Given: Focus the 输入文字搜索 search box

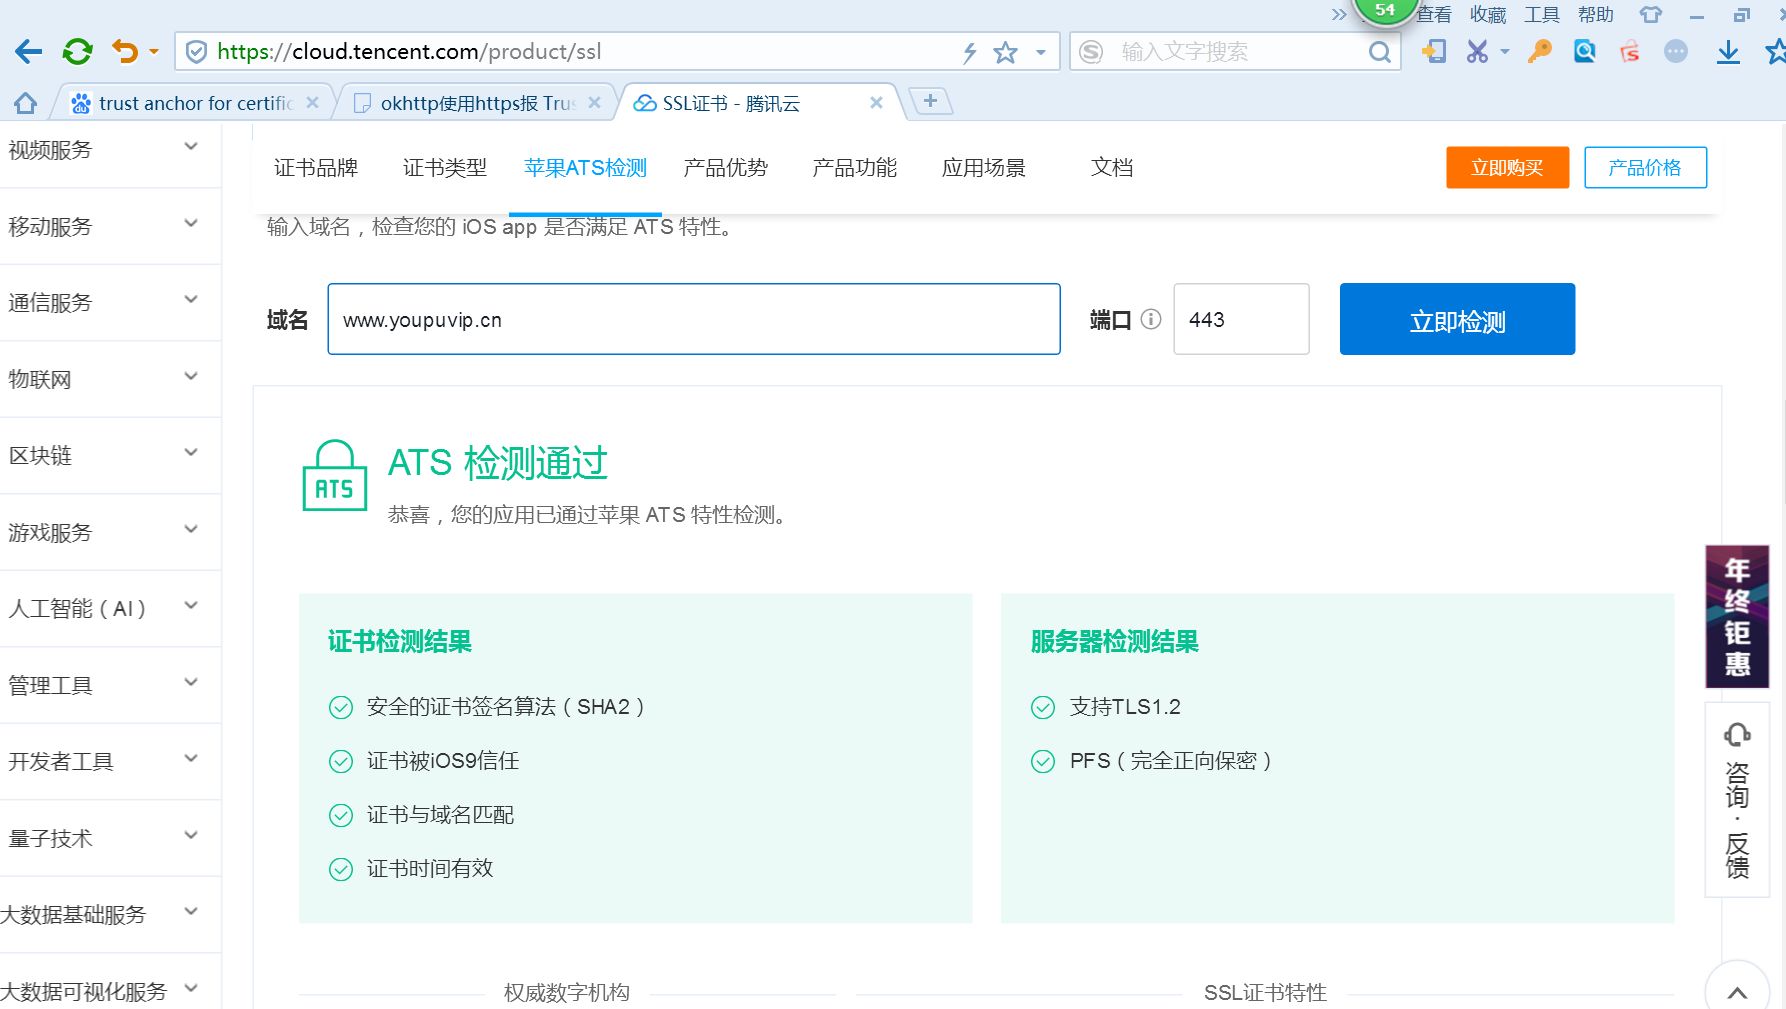Looking at the screenshot, I should (x=1235, y=52).
